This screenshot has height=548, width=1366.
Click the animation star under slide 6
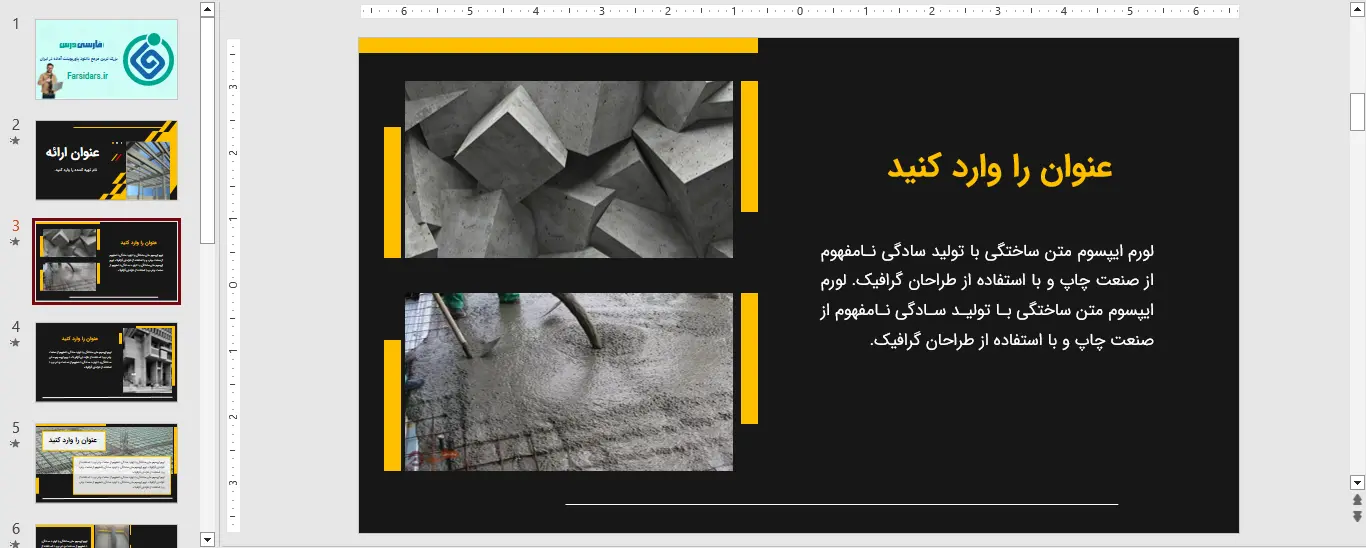point(15,543)
